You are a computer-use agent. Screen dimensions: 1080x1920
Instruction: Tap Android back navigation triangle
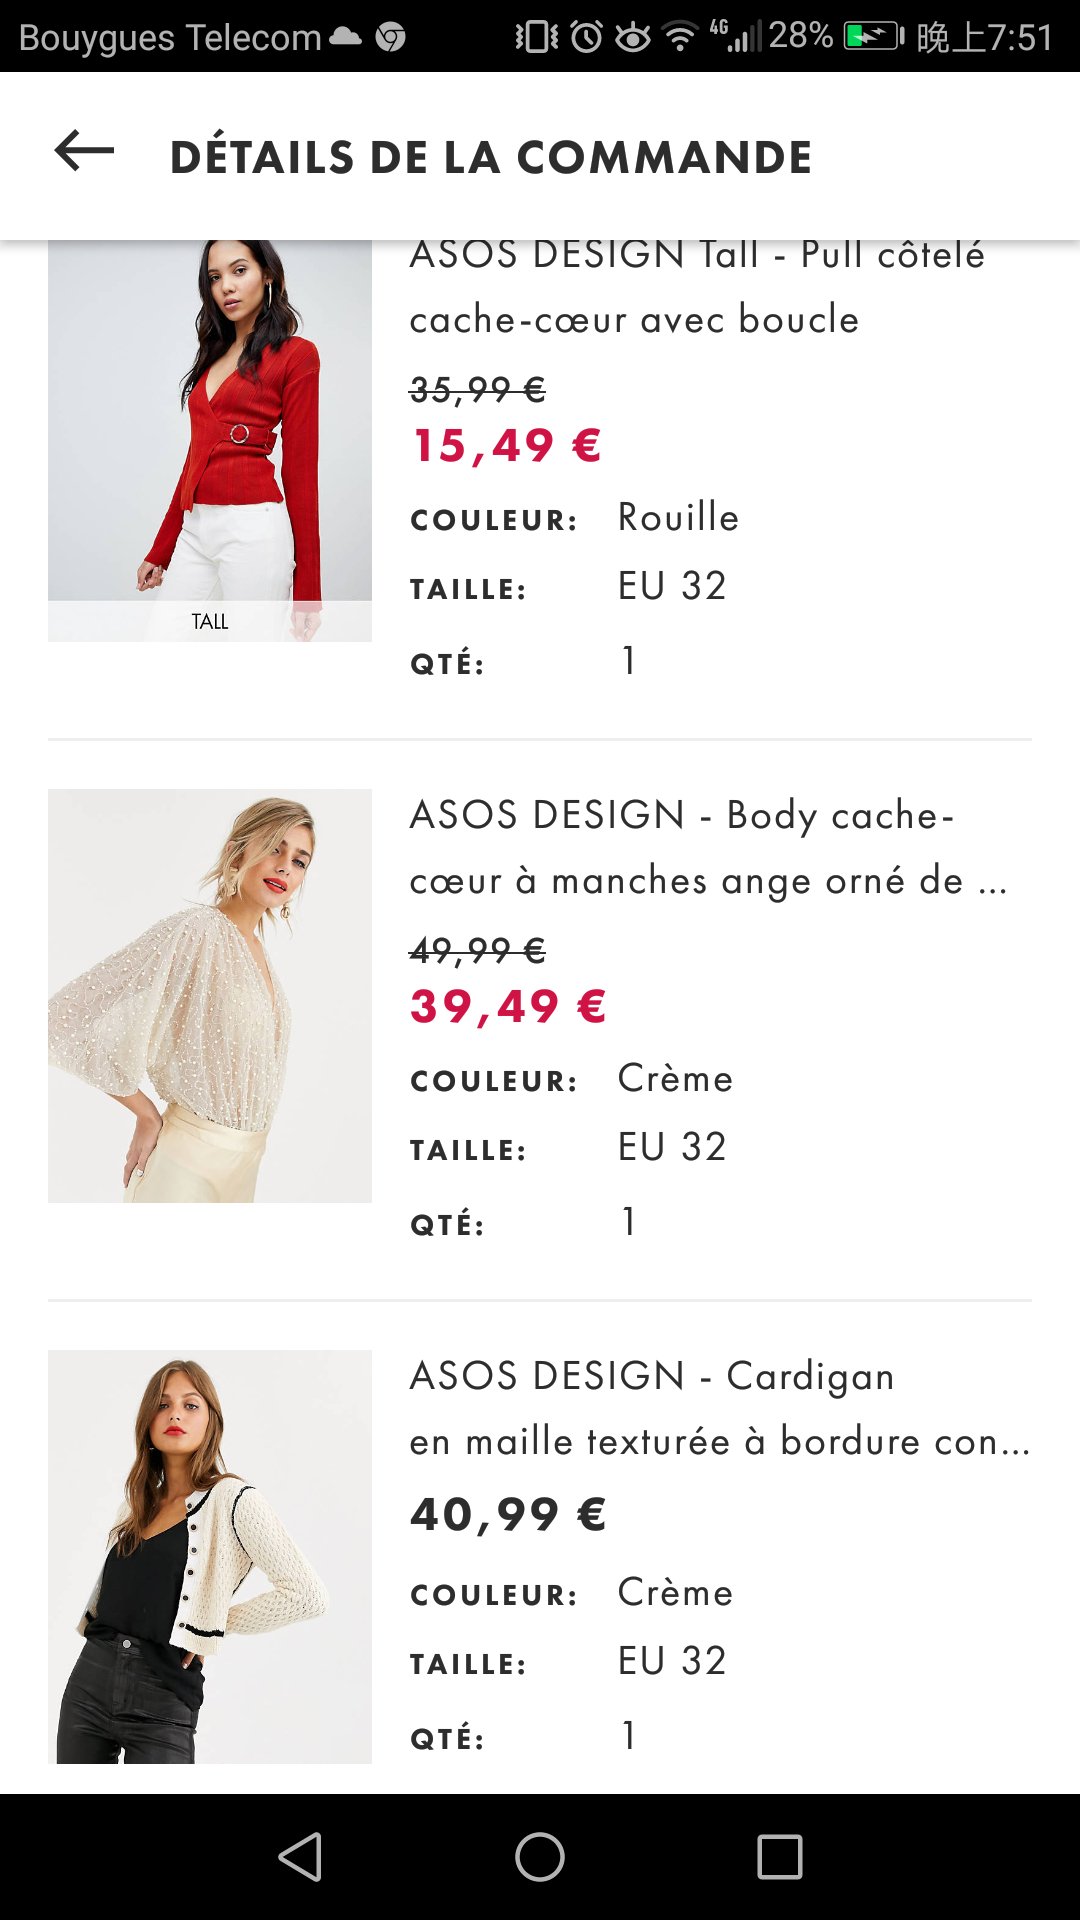coord(300,1857)
